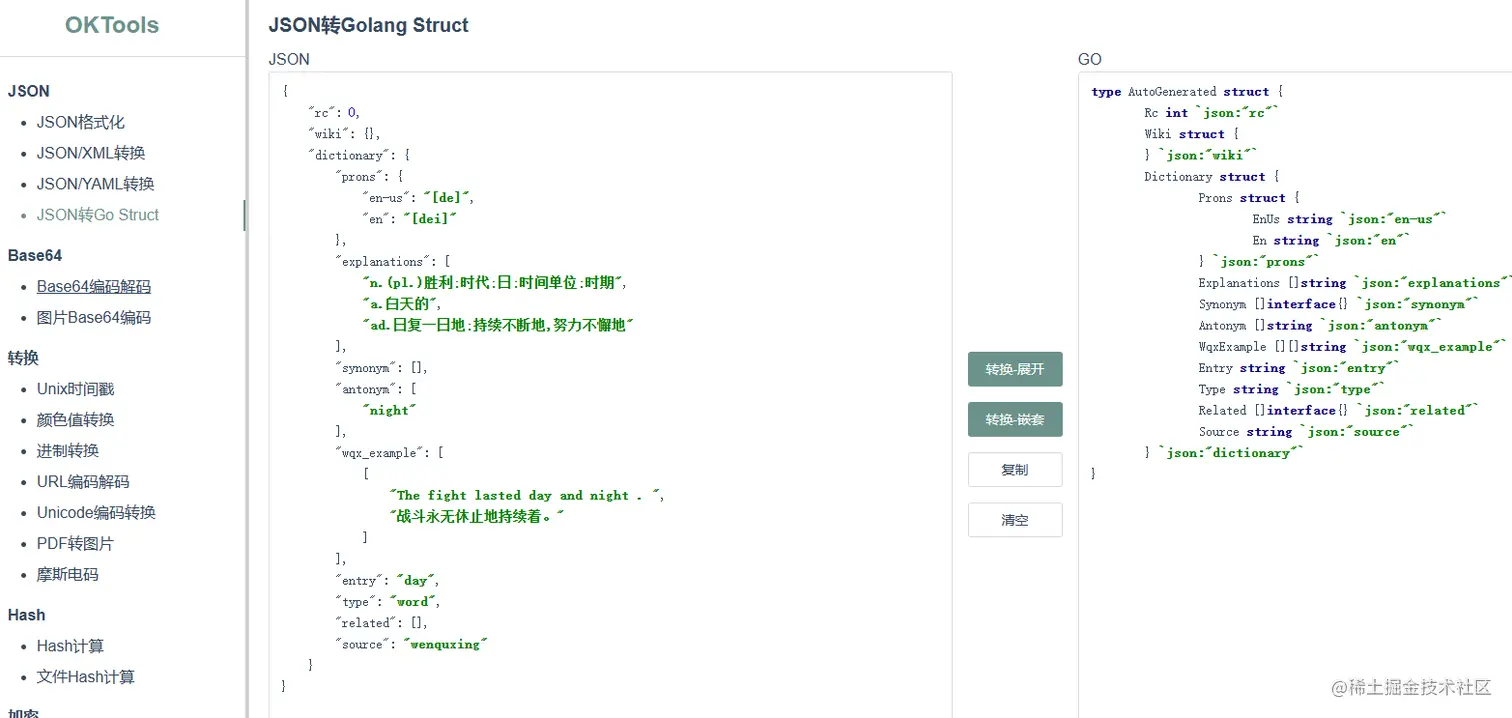Open JSON转Go Struct sidebar item
Image resolution: width=1512 pixels, height=718 pixels.
pos(98,215)
